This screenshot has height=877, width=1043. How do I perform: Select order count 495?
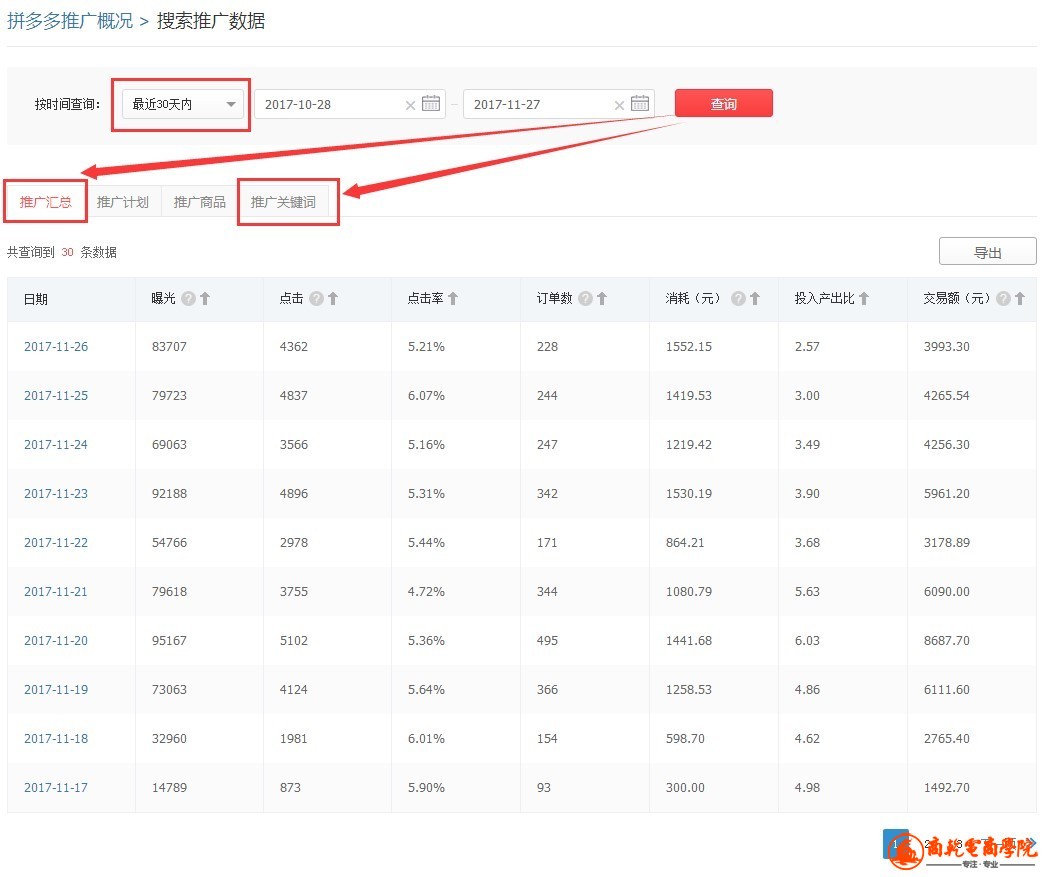point(547,641)
